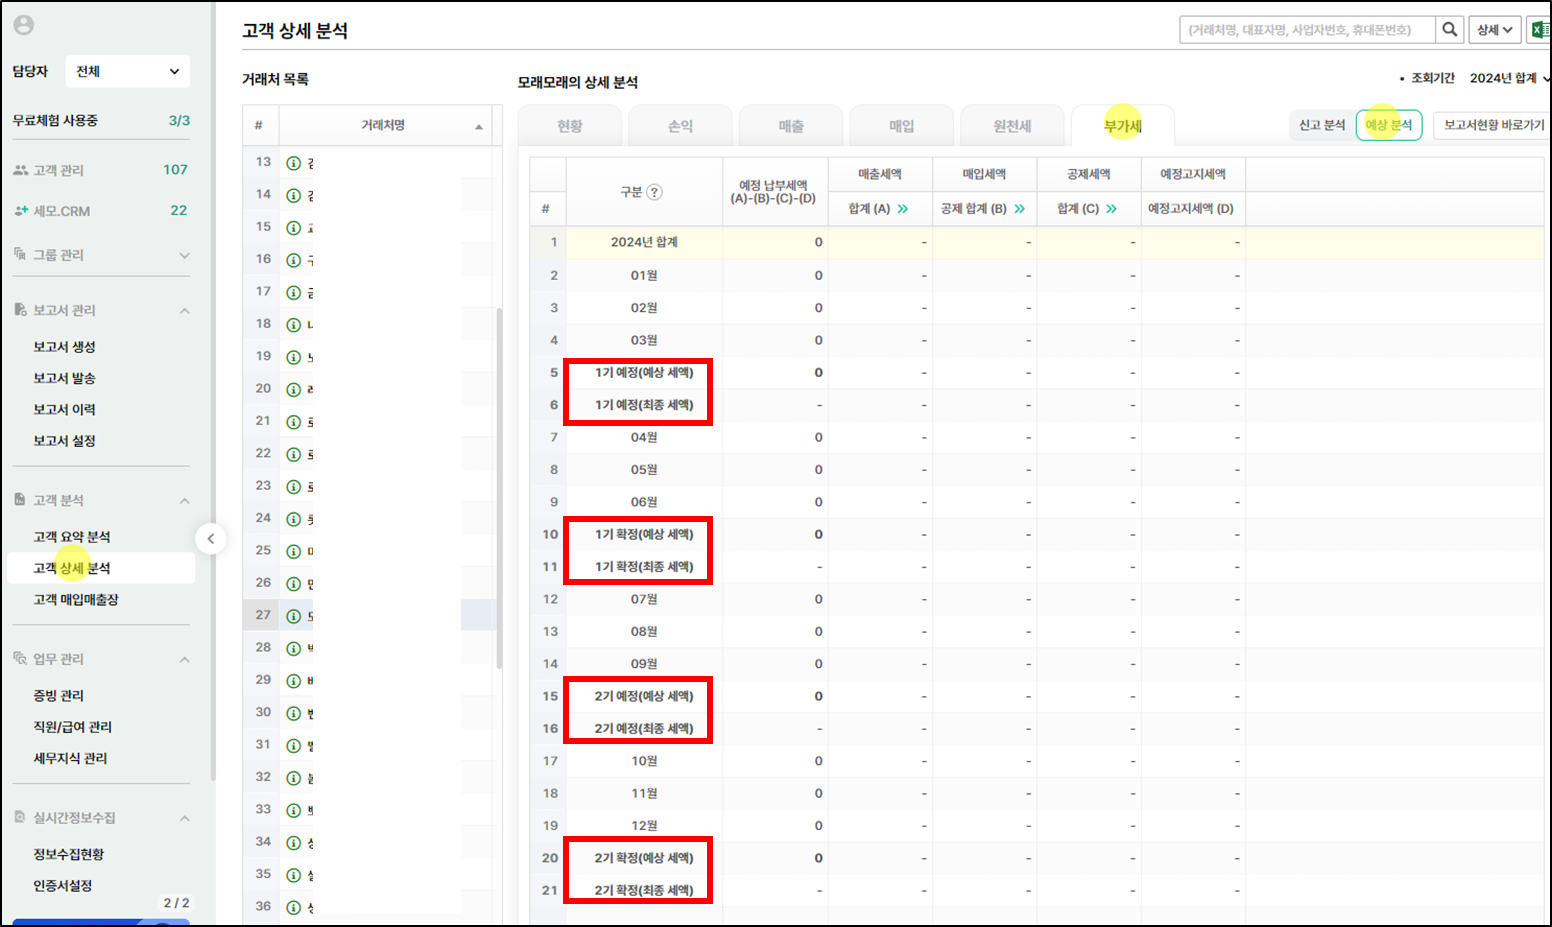Click 보고서현황 바로가기 button
The height and width of the screenshot is (927, 1552).
[1492, 125]
